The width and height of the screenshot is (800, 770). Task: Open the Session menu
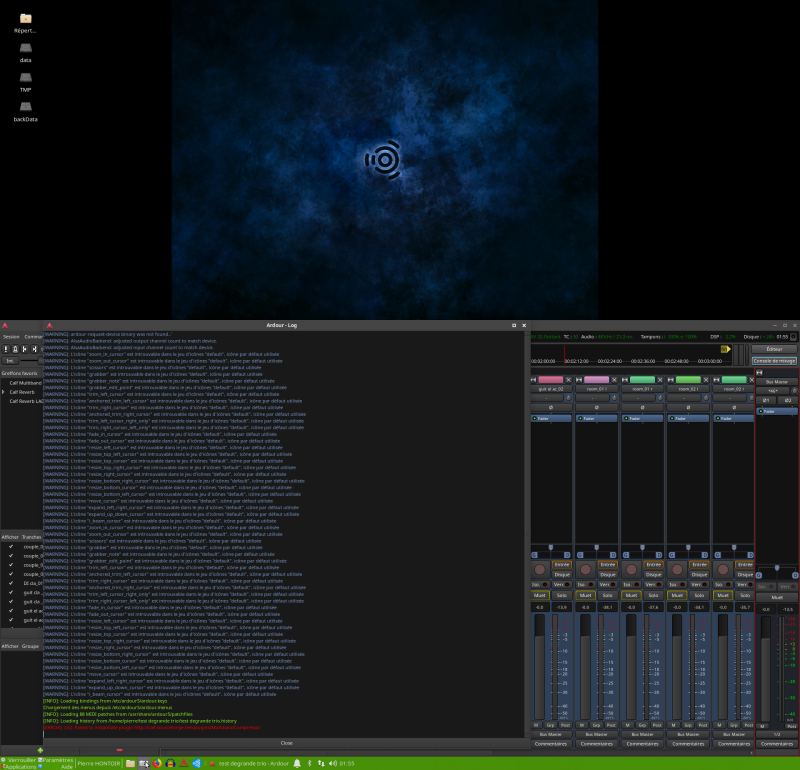[x=10, y=336]
